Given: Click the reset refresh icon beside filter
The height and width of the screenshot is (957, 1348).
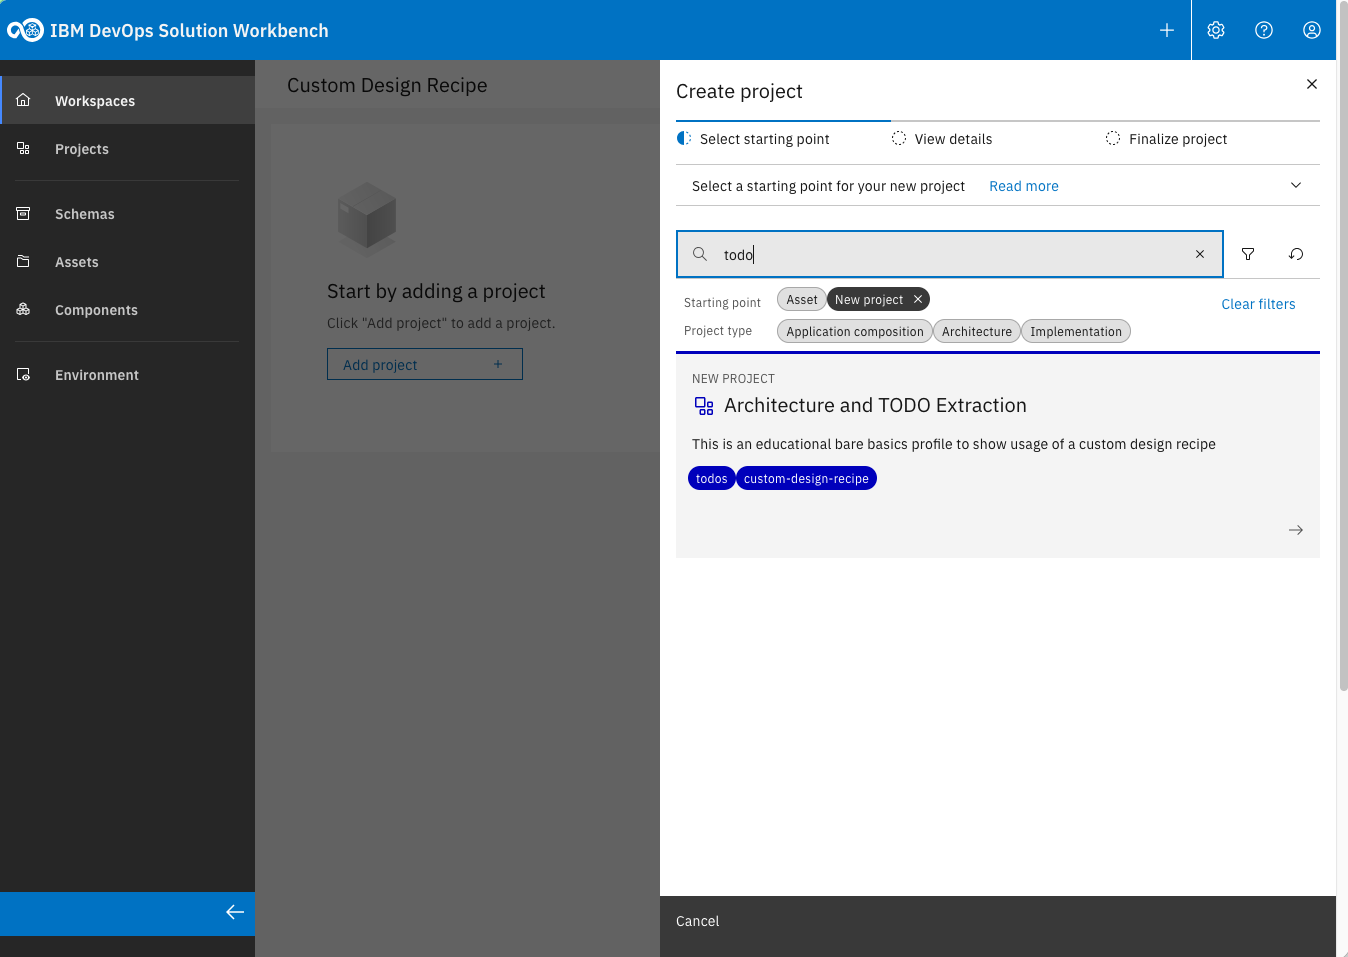Looking at the screenshot, I should [x=1296, y=254].
